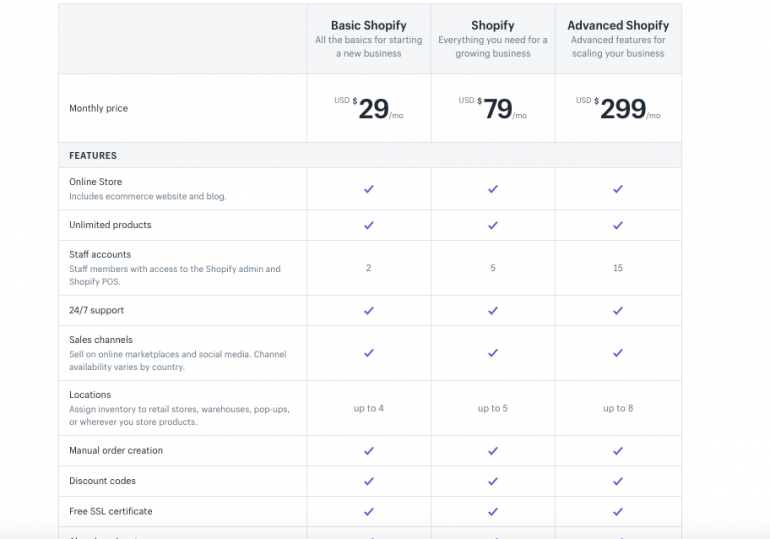770x539 pixels.
Task: Click 24/7 support checkmark under Advanced Shopify
Action: tap(617, 310)
